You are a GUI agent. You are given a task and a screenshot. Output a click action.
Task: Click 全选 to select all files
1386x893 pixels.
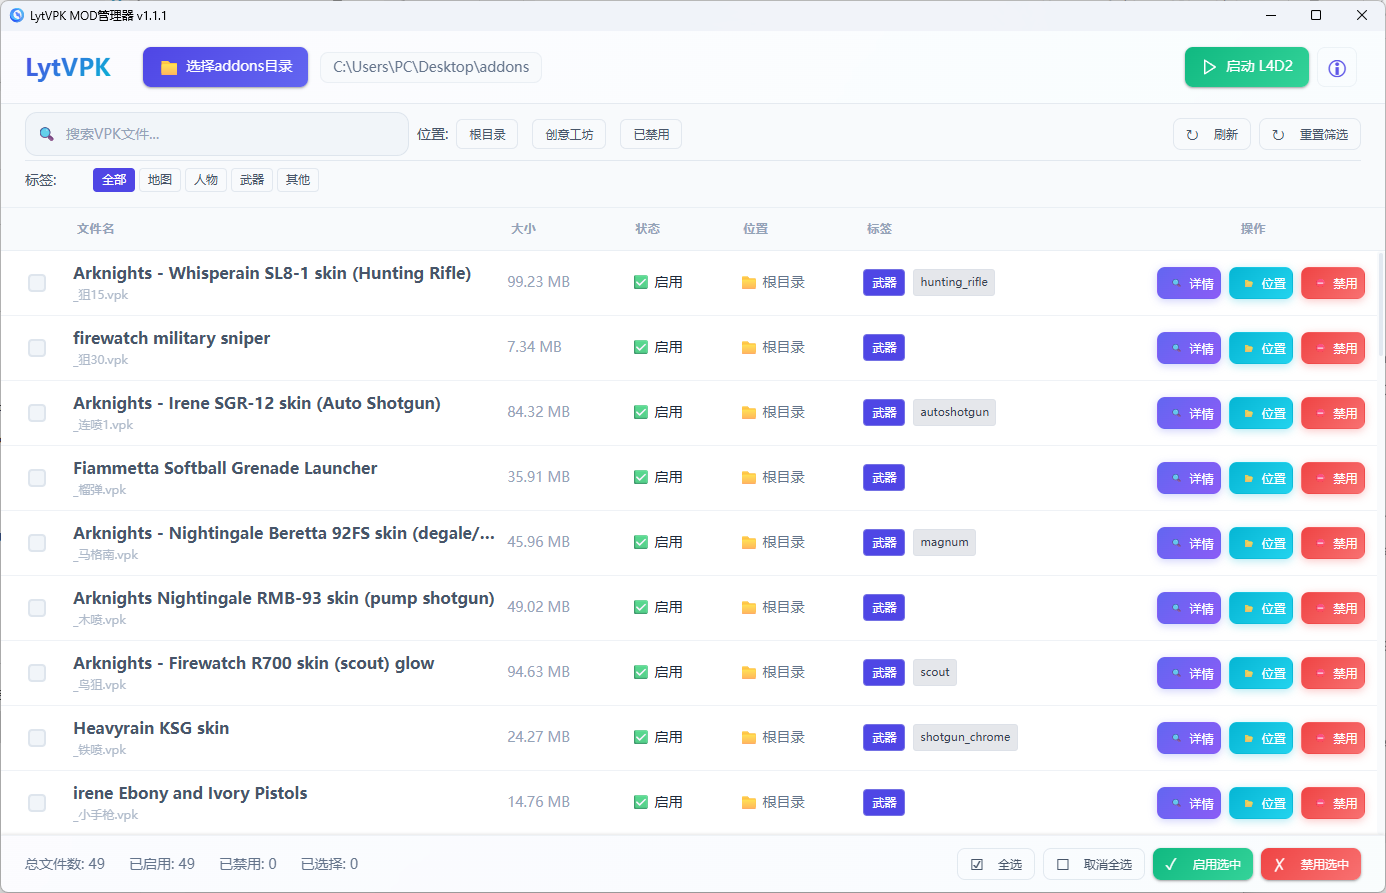point(996,864)
